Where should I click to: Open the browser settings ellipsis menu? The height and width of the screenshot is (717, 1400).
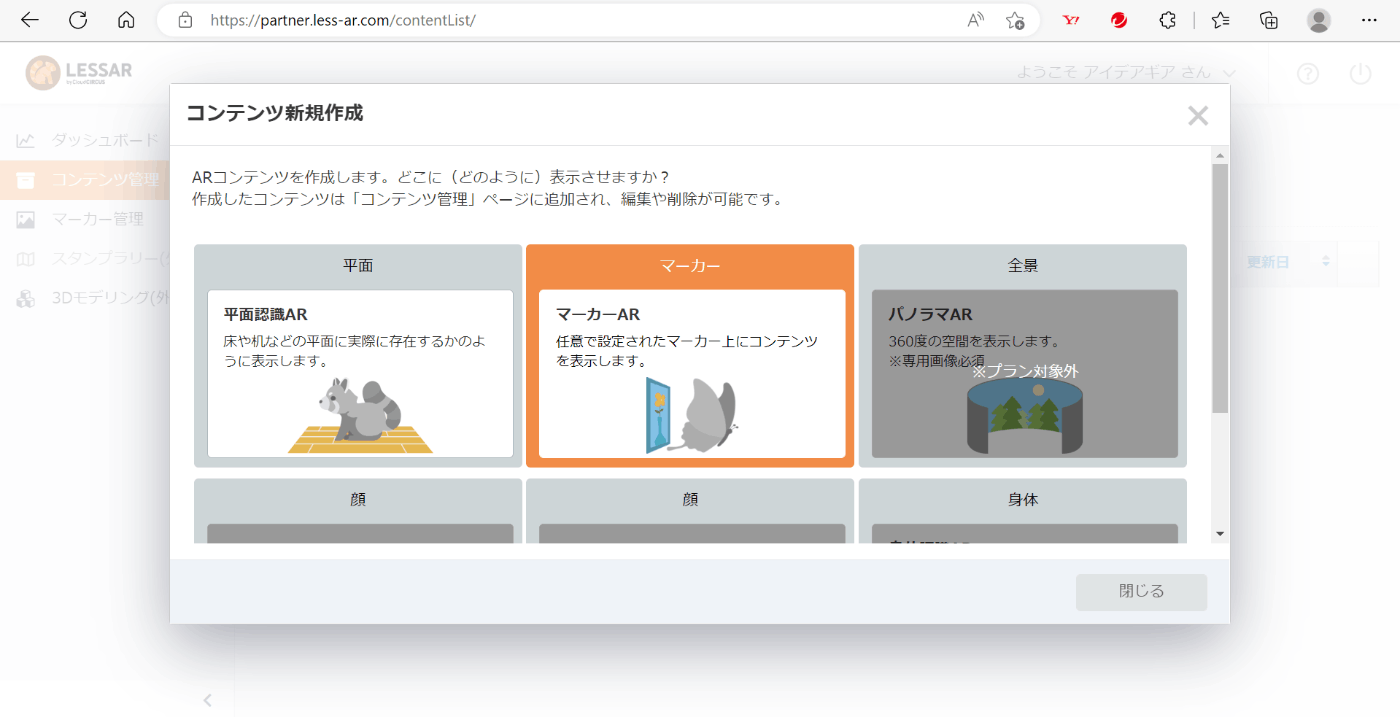[1369, 20]
